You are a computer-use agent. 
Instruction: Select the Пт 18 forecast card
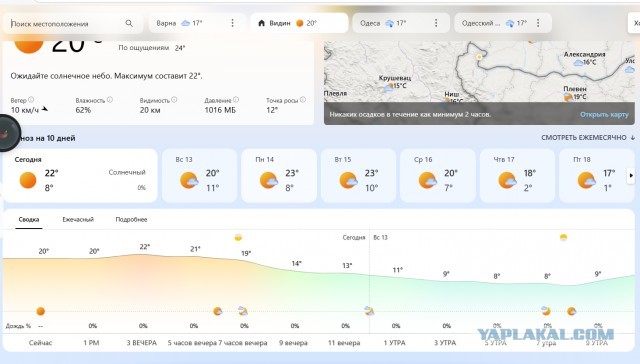click(597, 175)
